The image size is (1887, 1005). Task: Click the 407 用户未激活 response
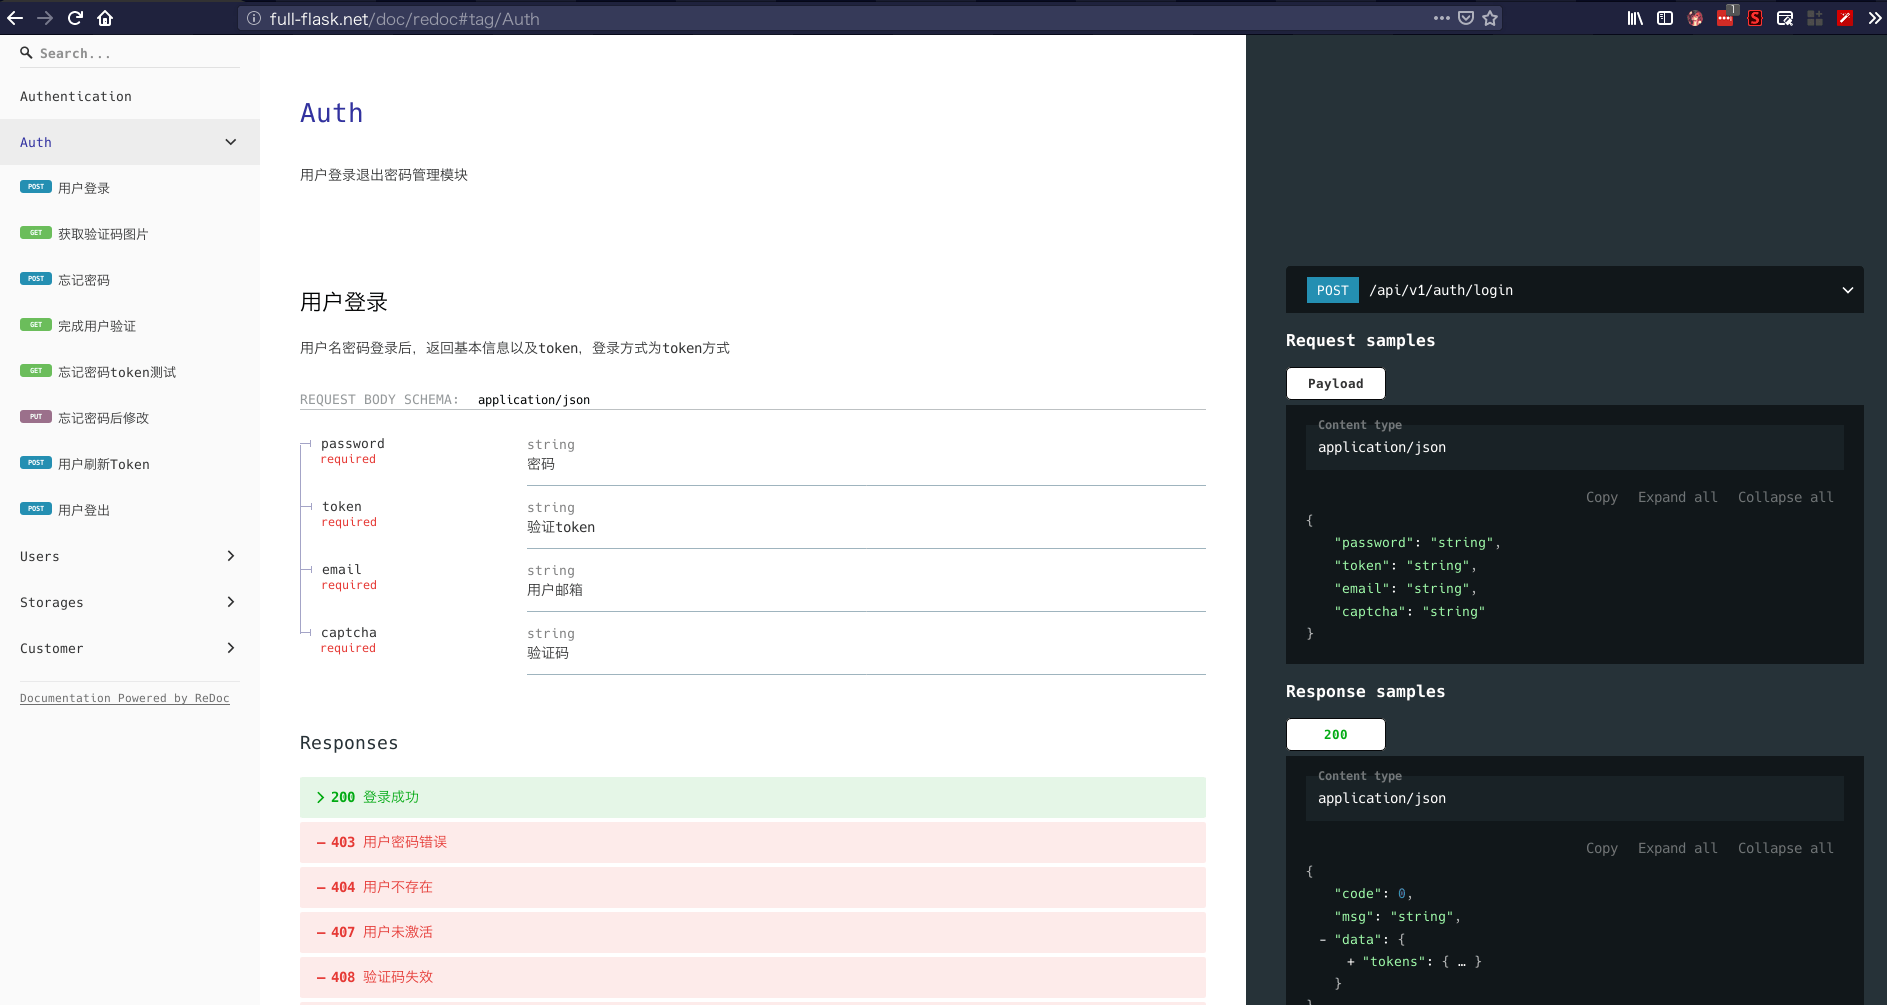click(752, 932)
